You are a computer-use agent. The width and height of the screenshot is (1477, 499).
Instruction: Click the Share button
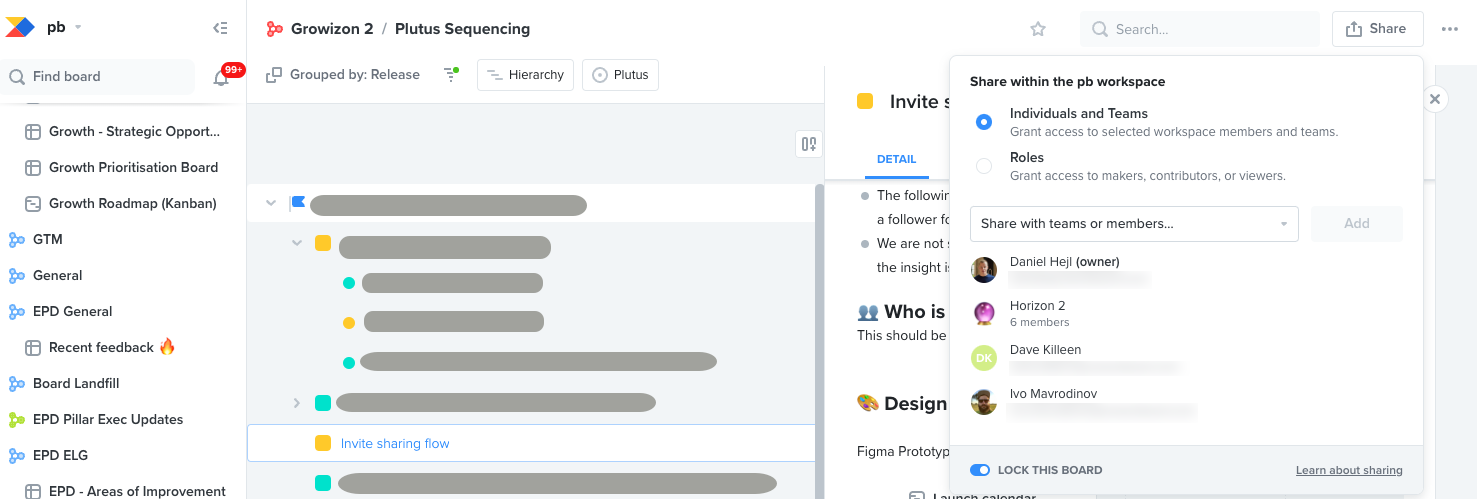pyautogui.click(x=1377, y=29)
